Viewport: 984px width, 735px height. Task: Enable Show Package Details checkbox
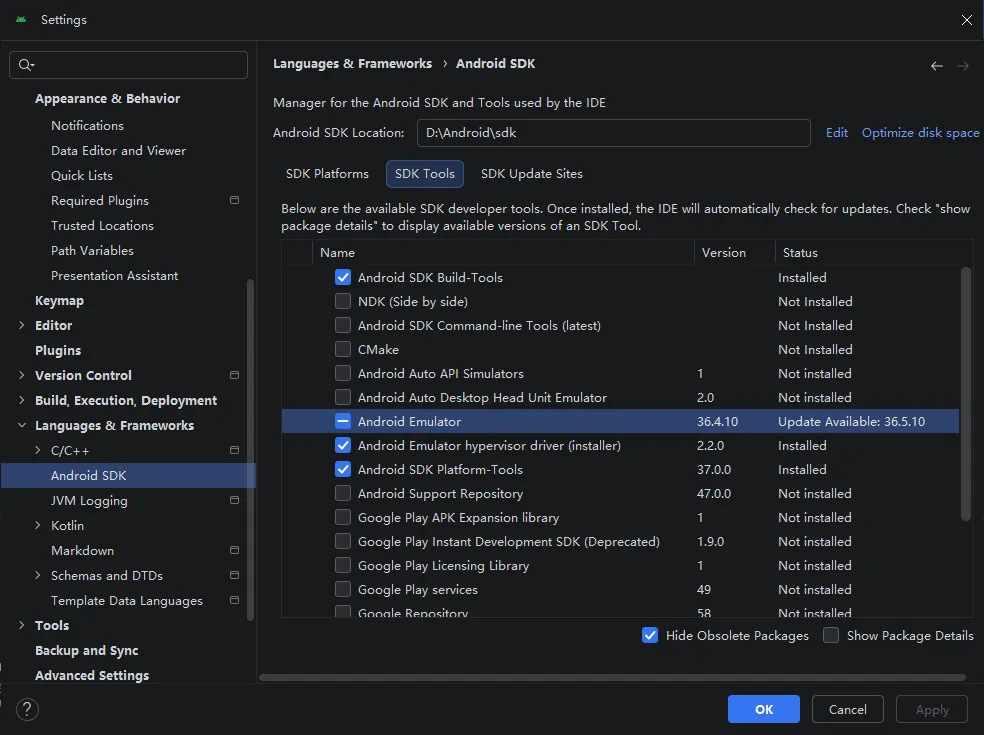(x=831, y=635)
